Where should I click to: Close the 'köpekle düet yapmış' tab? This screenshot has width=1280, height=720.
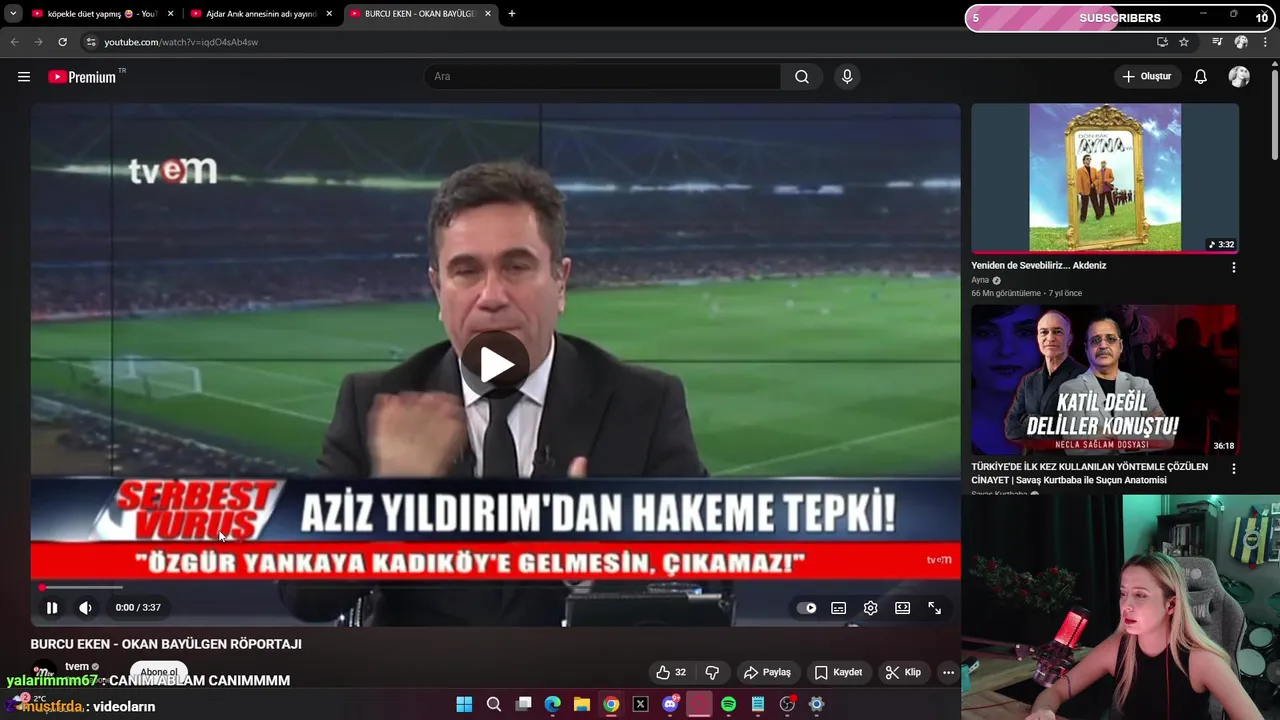(170, 14)
